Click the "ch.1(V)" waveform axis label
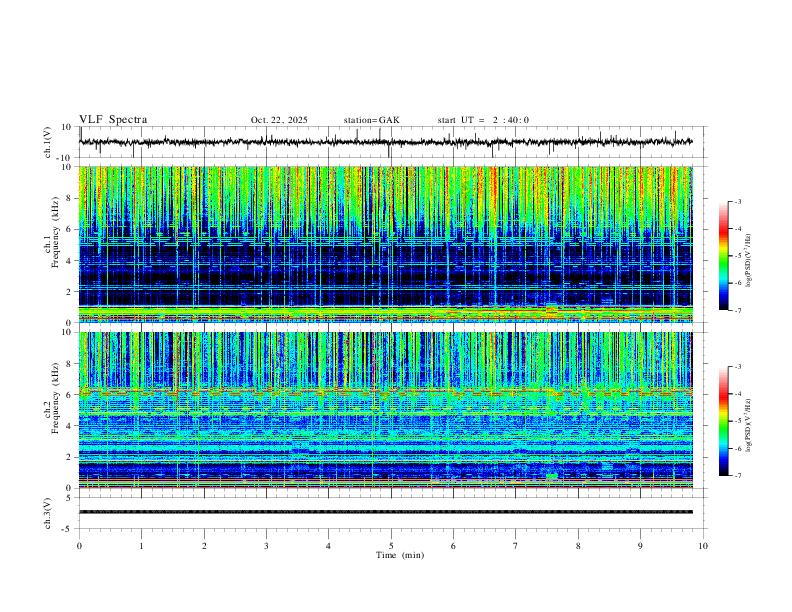Viewport: 792px width, 612px height. (x=47, y=142)
